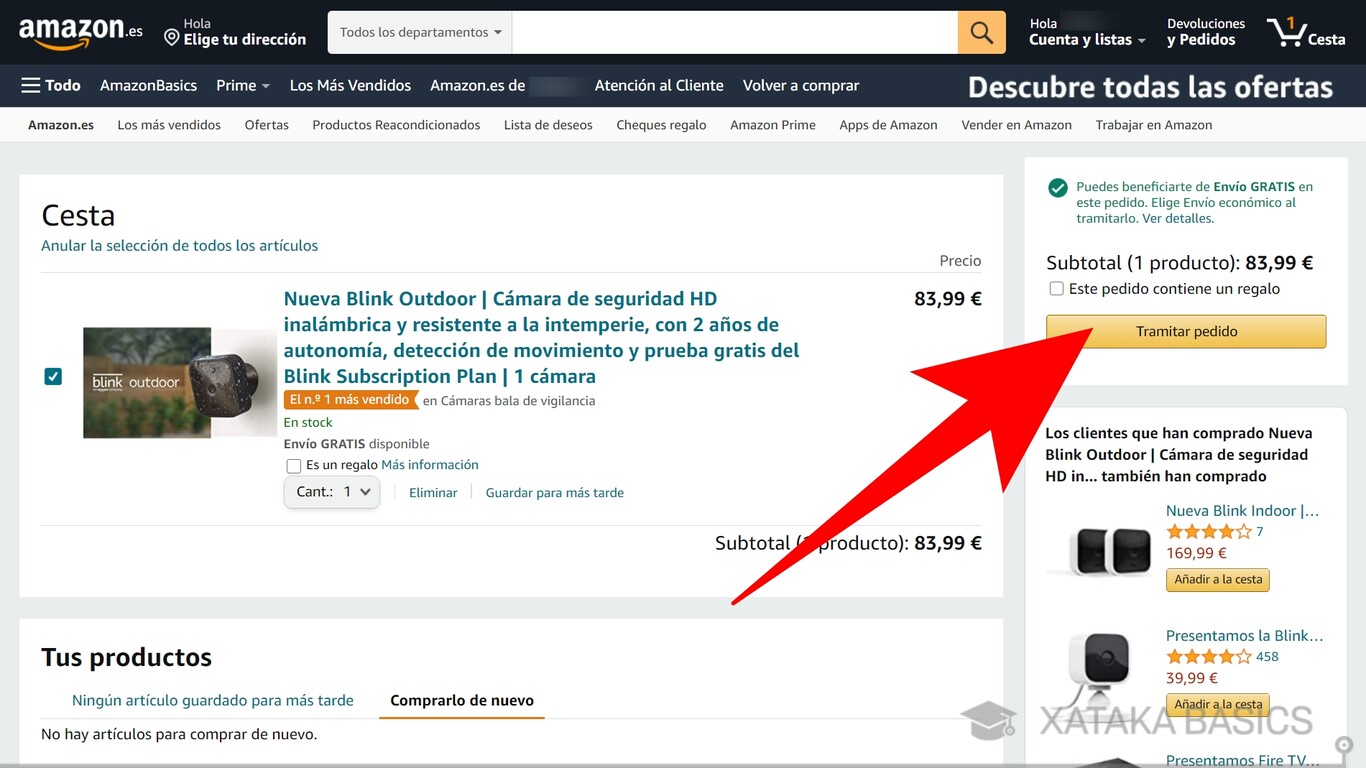The height and width of the screenshot is (768, 1366).
Task: Open 'Presentamos la Blink…' product link
Action: coord(1245,636)
